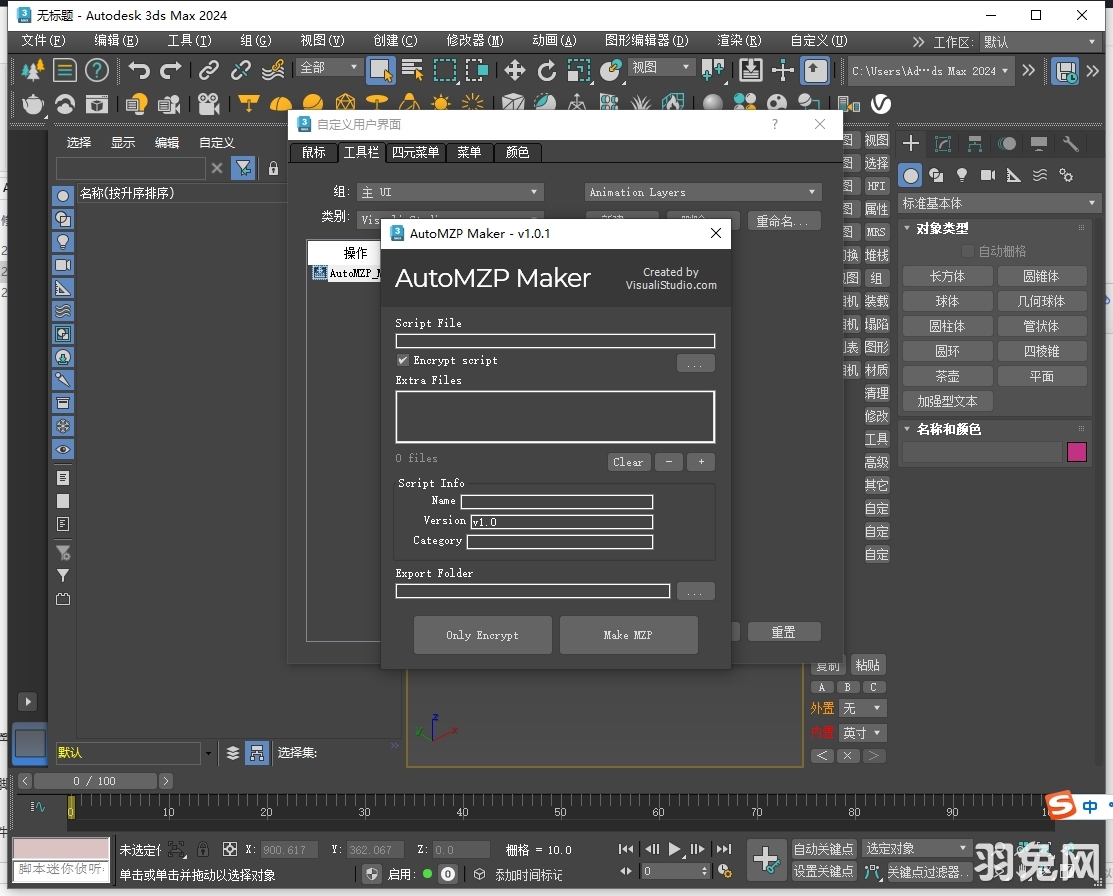Toggle the AutoGrid checkbox
The image size is (1113, 896).
[966, 251]
